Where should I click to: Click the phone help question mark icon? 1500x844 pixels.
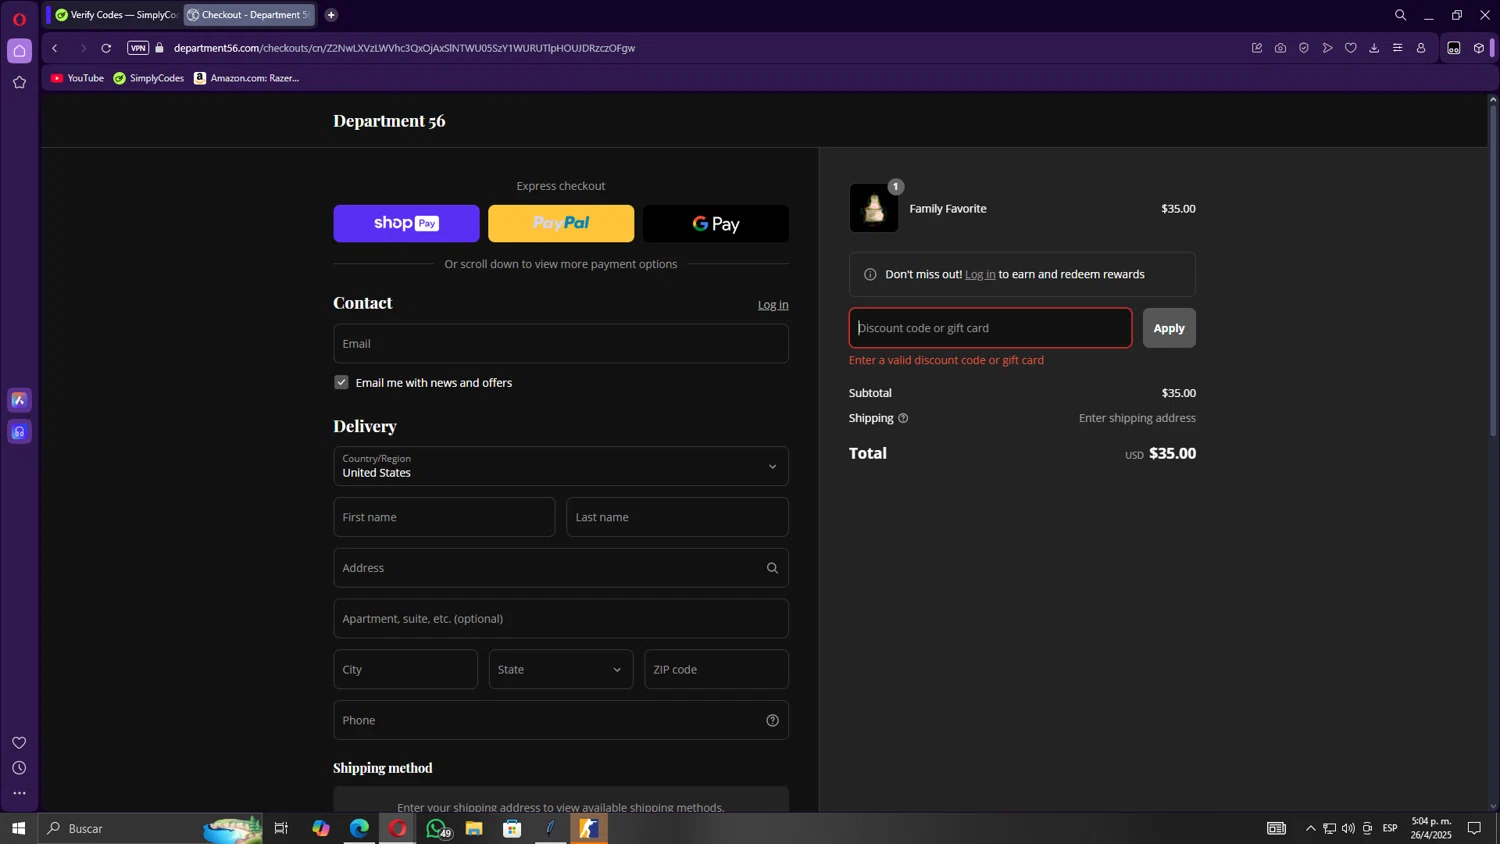772,721
